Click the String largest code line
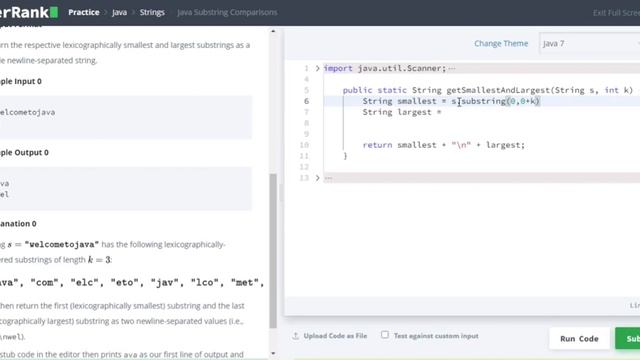 click(402, 112)
